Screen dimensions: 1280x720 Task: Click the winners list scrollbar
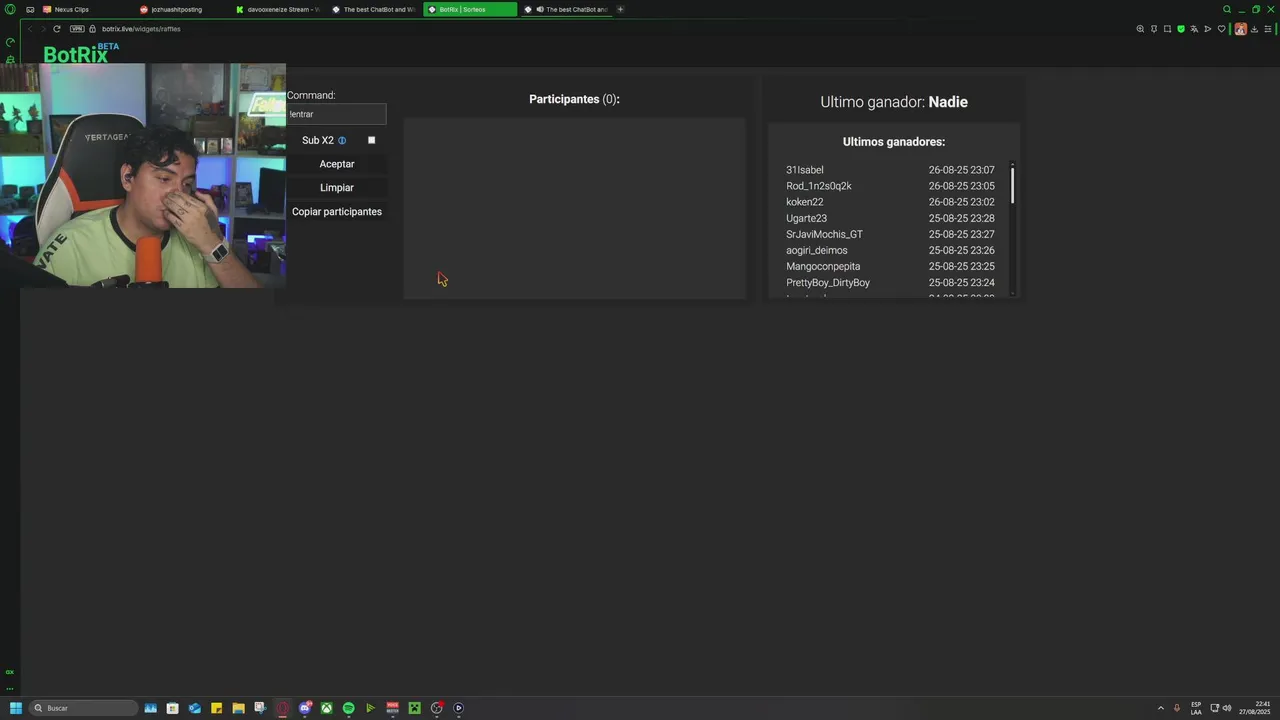pyautogui.click(x=1012, y=185)
